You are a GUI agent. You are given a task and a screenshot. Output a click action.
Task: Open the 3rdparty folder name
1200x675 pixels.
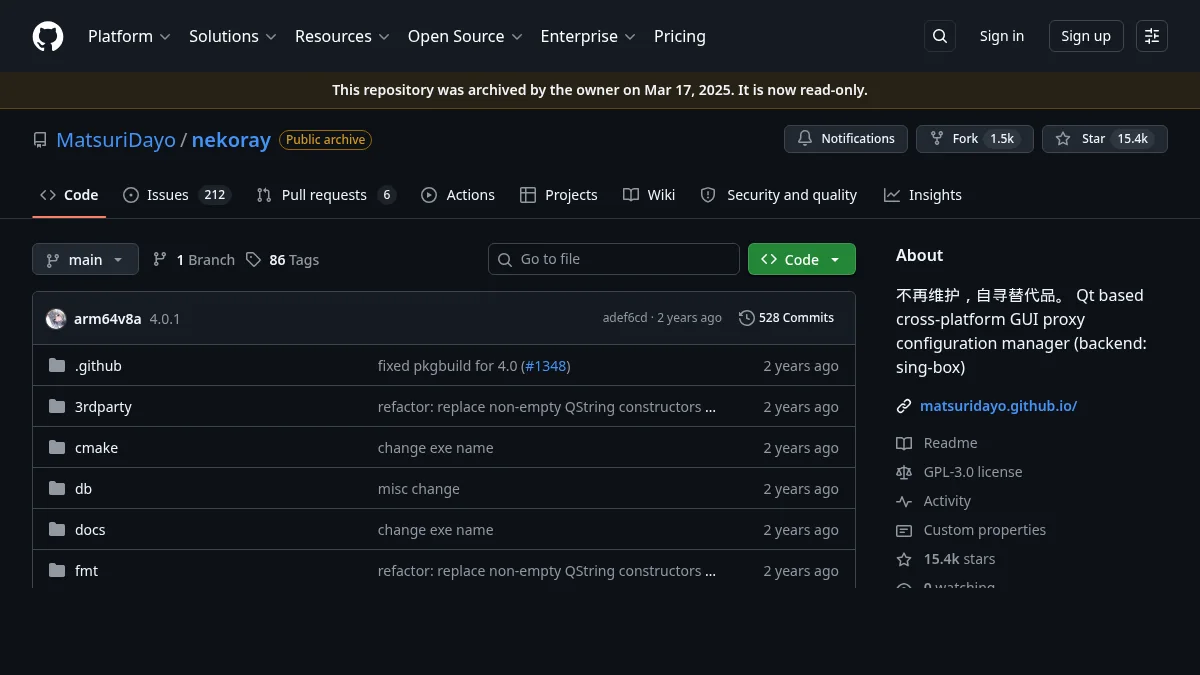[x=103, y=407]
